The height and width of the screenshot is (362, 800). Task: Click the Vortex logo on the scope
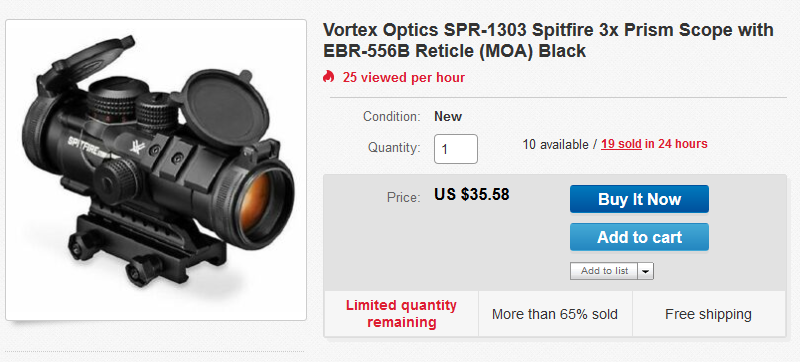[x=137, y=147]
